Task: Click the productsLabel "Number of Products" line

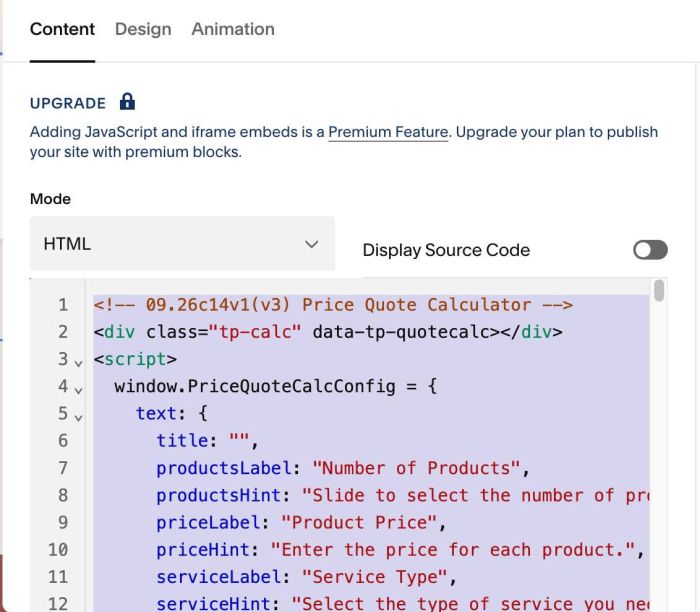Action: point(343,468)
